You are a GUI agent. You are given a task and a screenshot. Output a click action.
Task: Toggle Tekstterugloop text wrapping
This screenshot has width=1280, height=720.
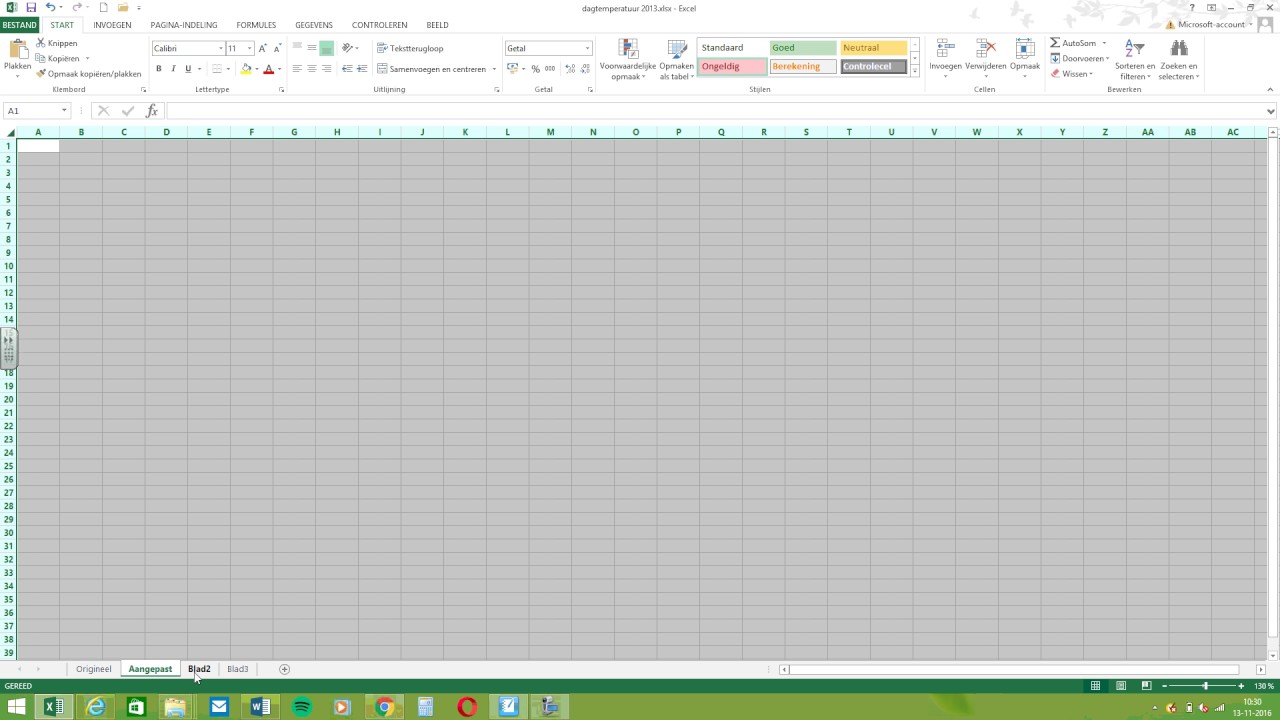pos(410,48)
